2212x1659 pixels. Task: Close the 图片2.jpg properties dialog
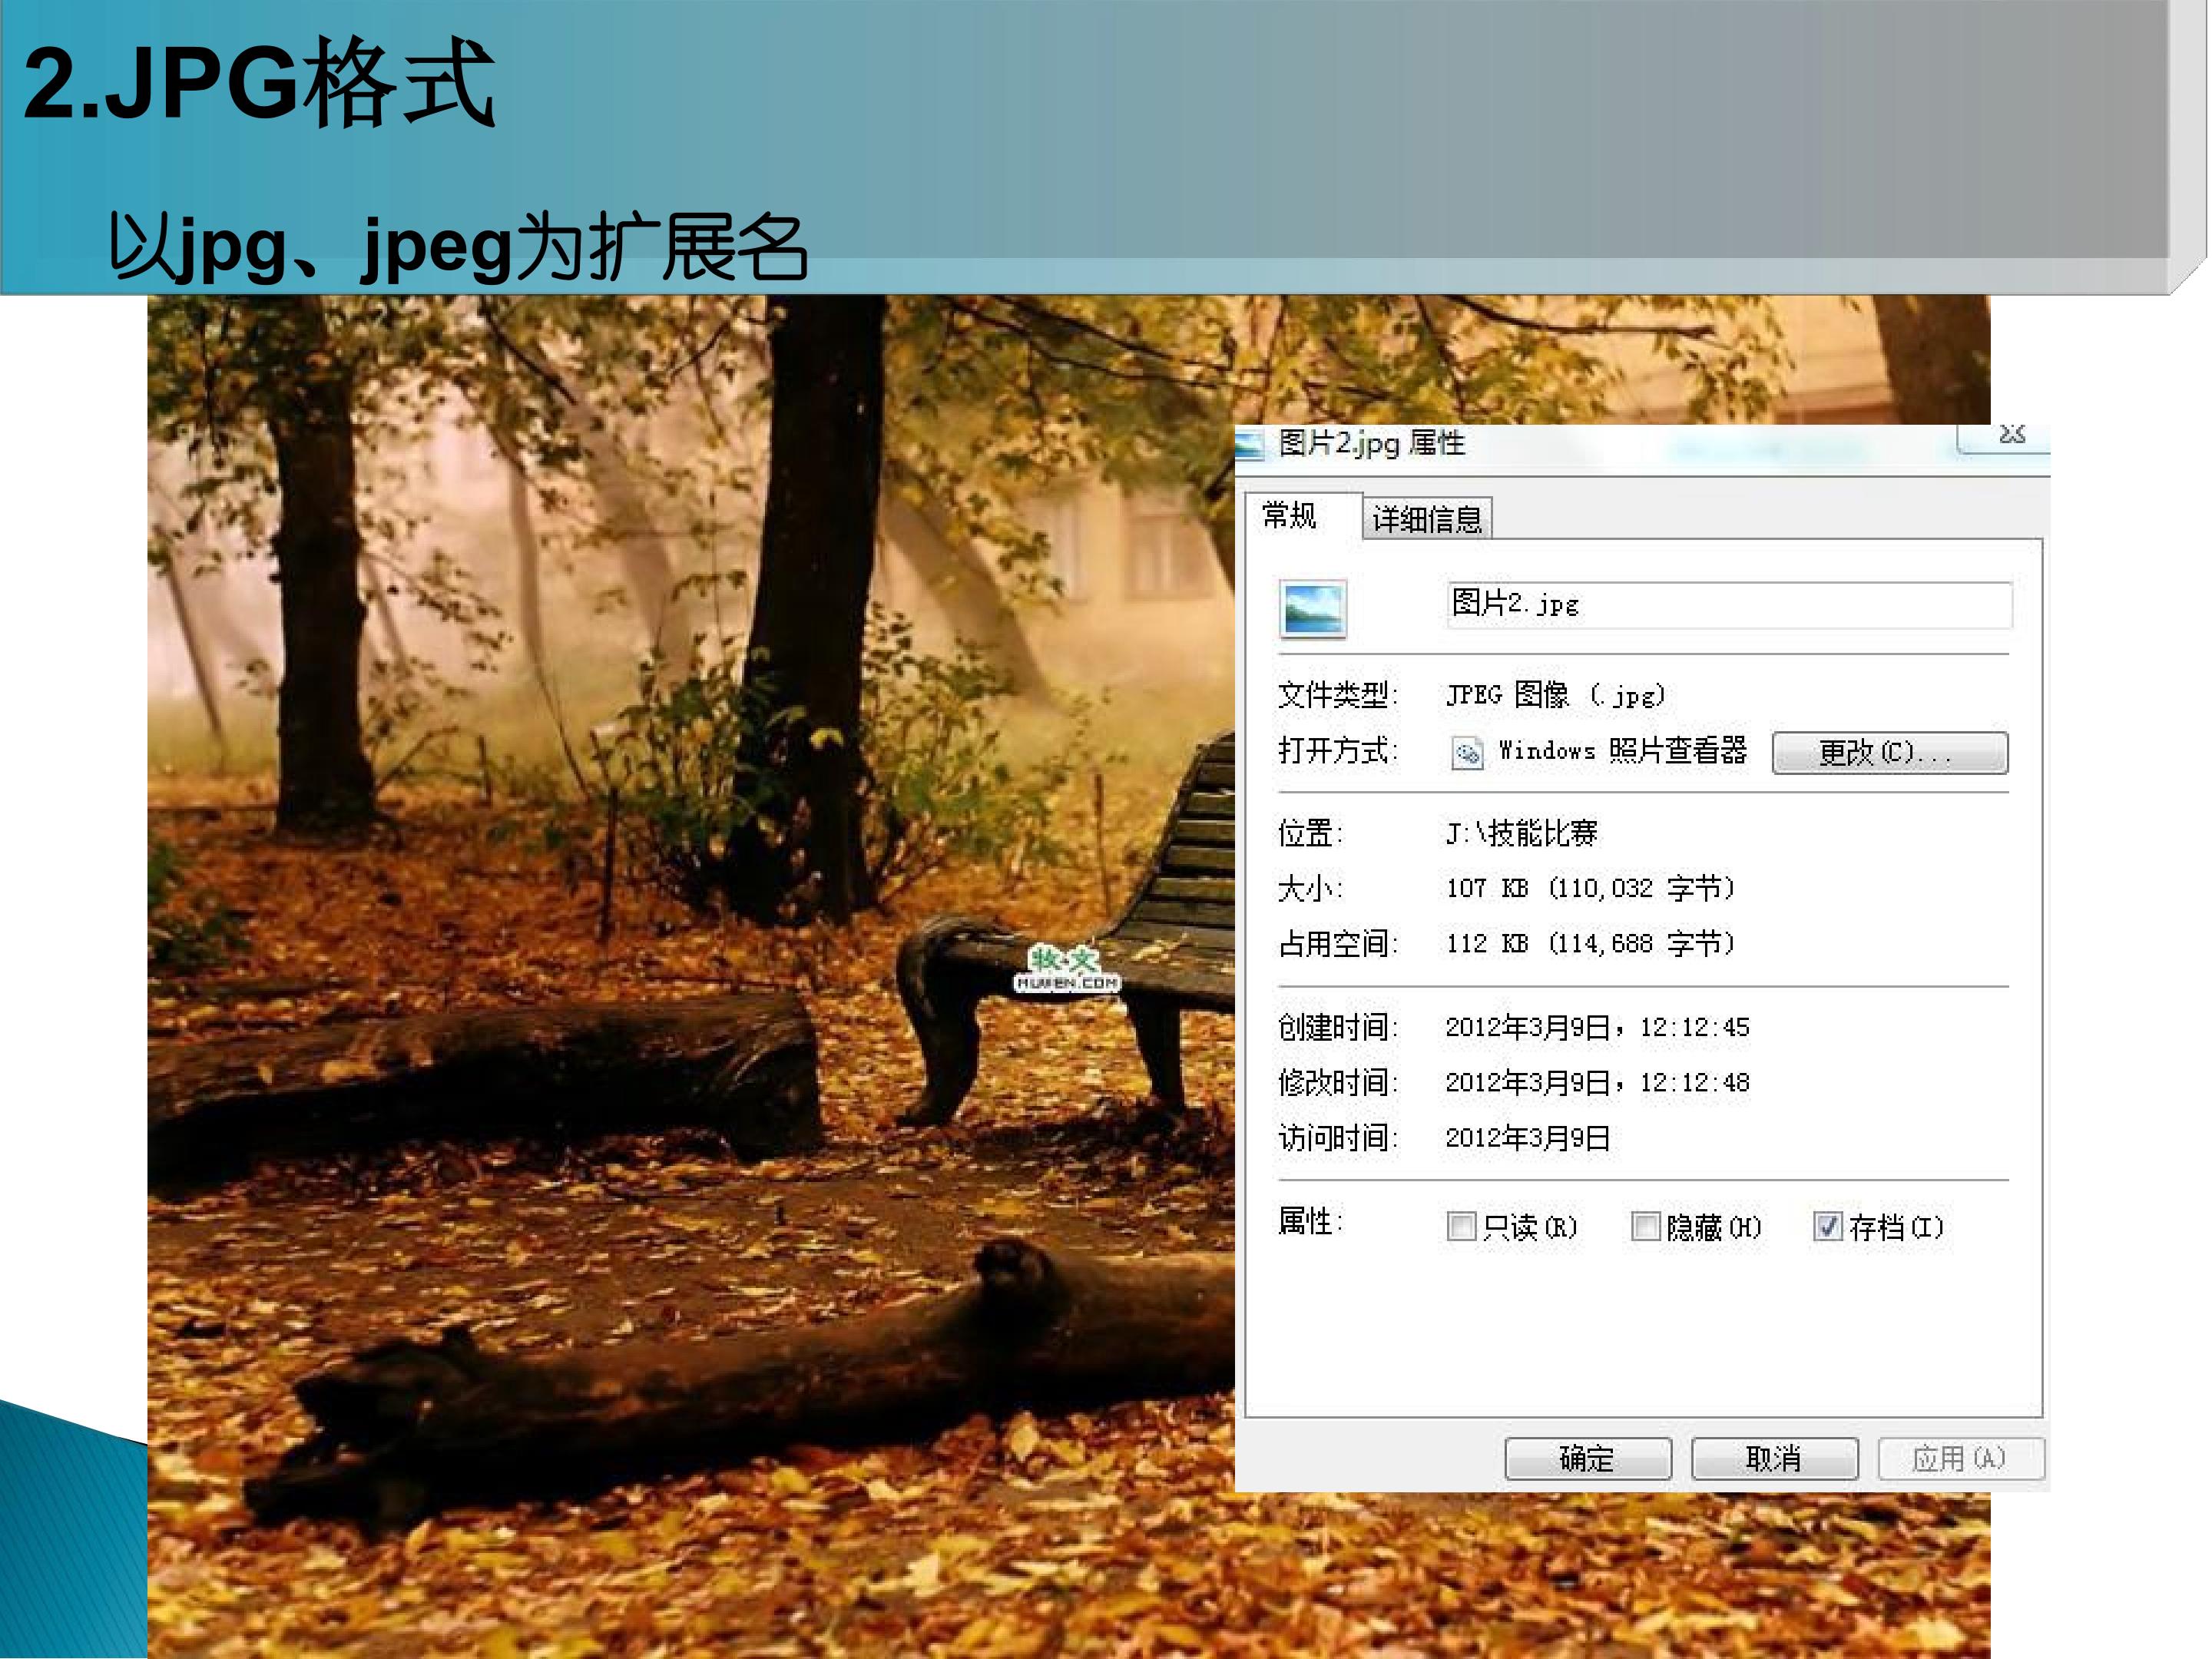(x=2011, y=436)
